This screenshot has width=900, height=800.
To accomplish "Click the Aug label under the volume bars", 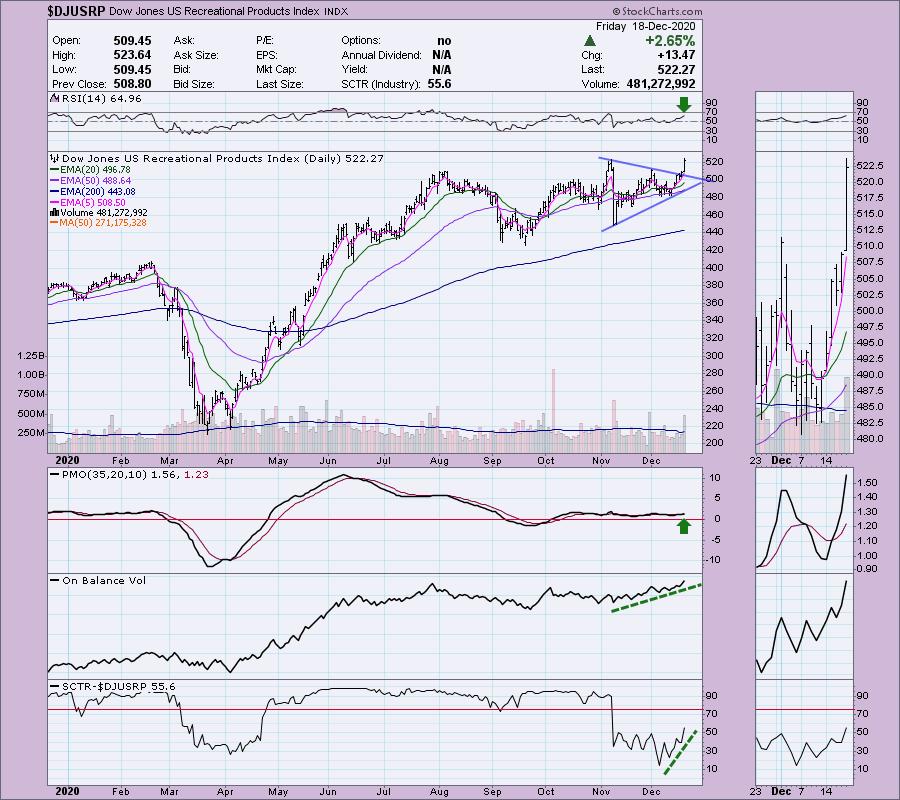I will coord(439,461).
